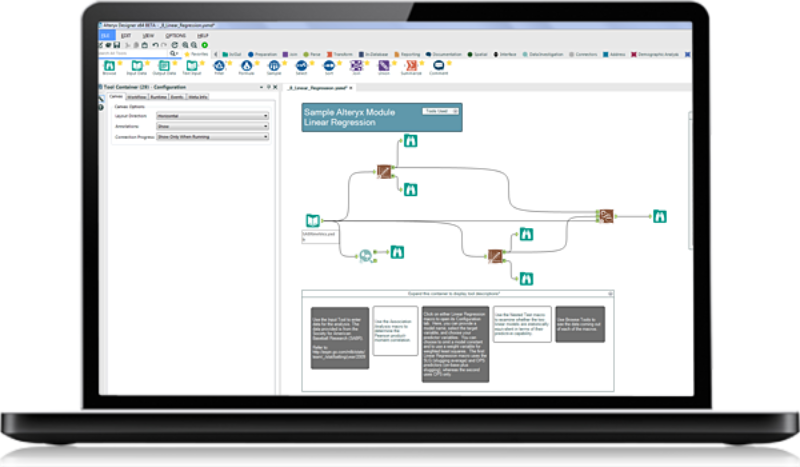The height and width of the screenshot is (467, 800).
Task: Select the Parse tool category
Action: click(312, 54)
